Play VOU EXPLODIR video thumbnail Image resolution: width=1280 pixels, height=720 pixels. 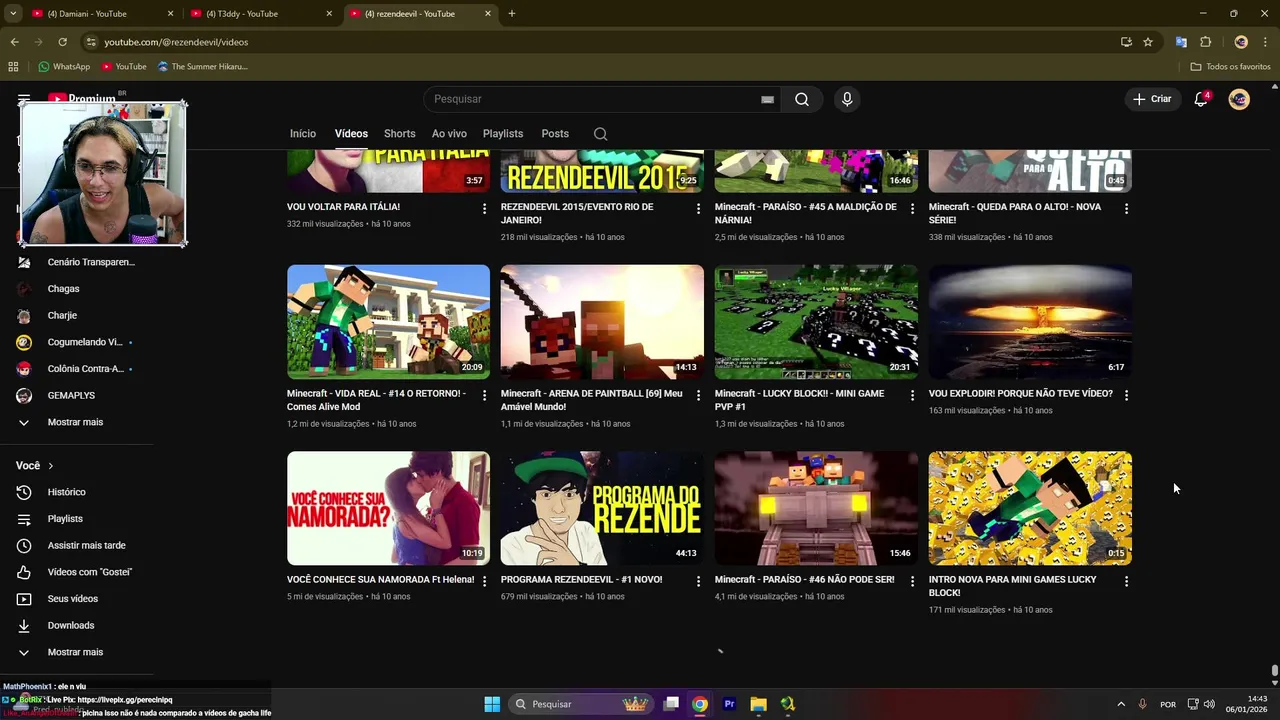[1030, 321]
